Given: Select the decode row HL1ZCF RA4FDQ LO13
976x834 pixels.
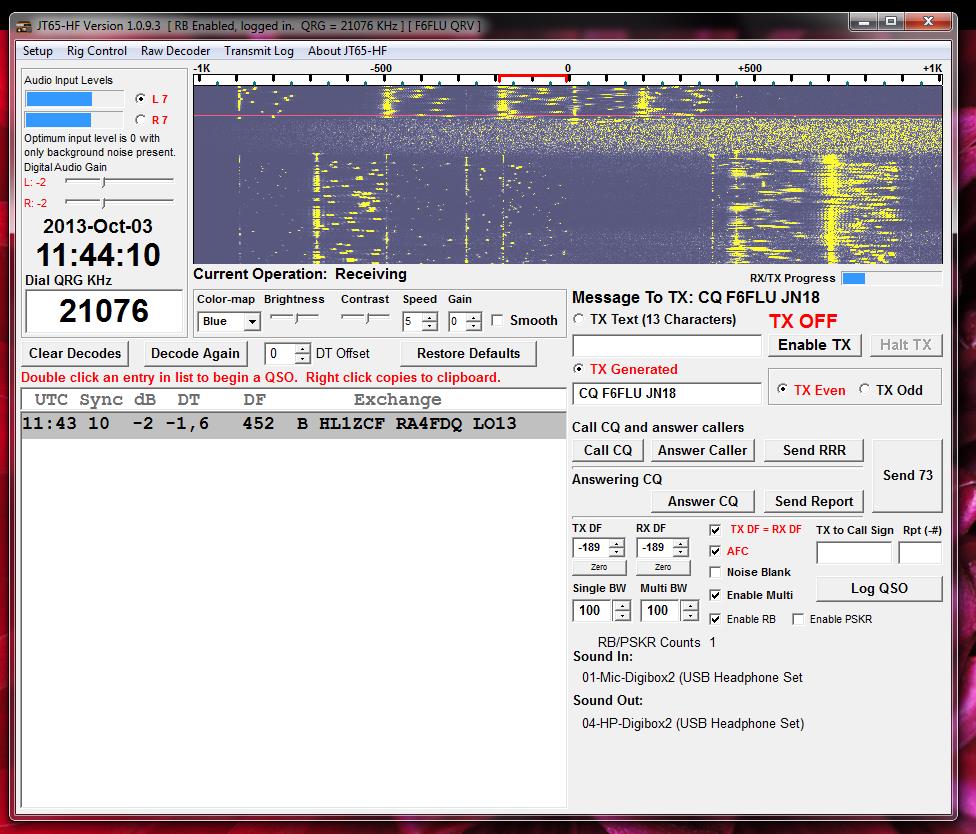Looking at the screenshot, I should [x=293, y=424].
